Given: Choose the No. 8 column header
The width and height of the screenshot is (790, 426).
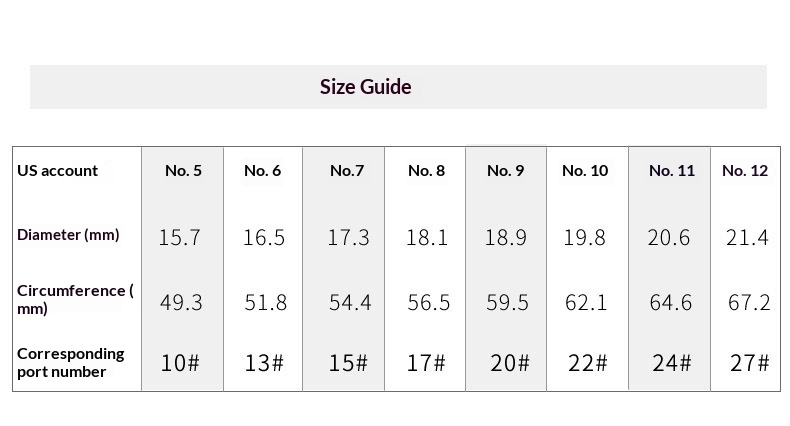Looking at the screenshot, I should click(426, 171).
